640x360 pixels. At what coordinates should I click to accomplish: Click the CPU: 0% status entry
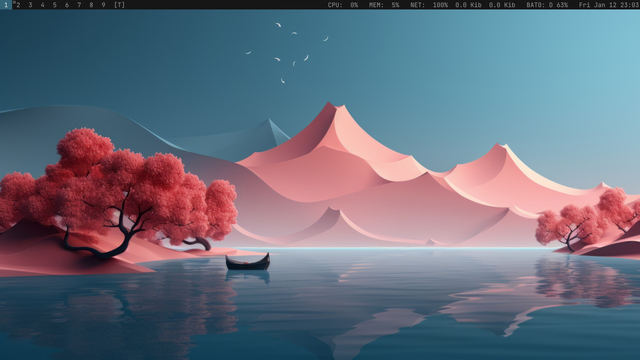tap(343, 5)
